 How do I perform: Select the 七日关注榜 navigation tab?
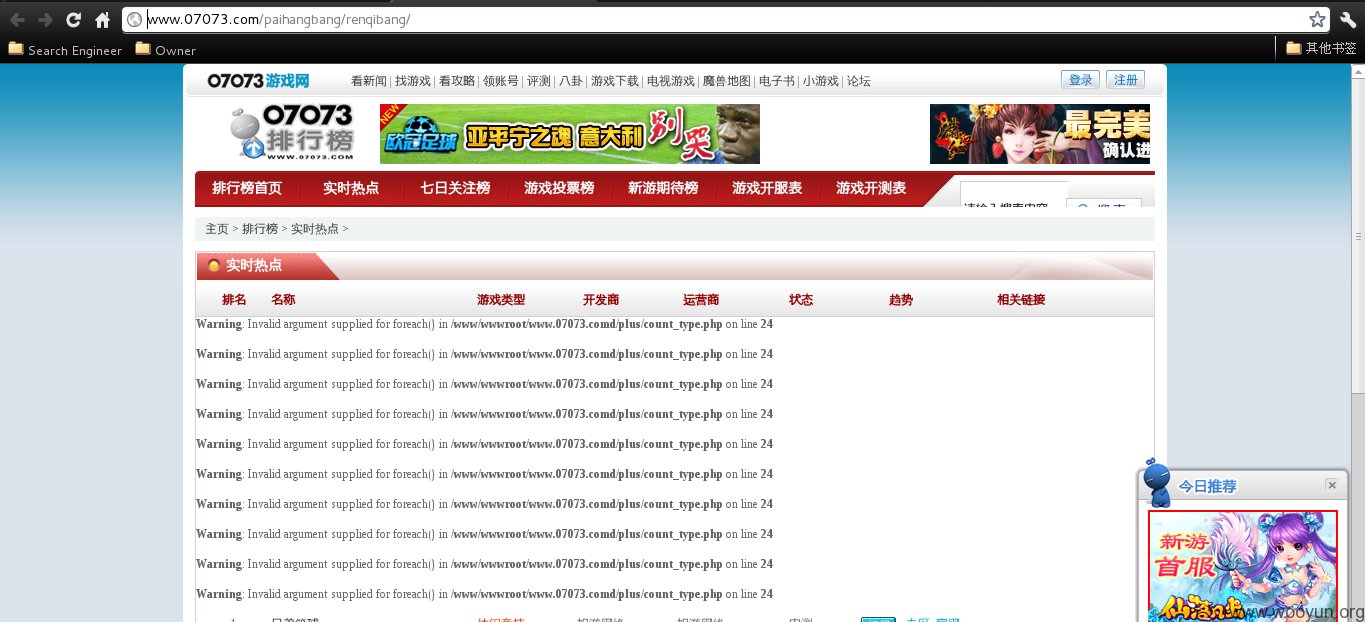[x=455, y=188]
